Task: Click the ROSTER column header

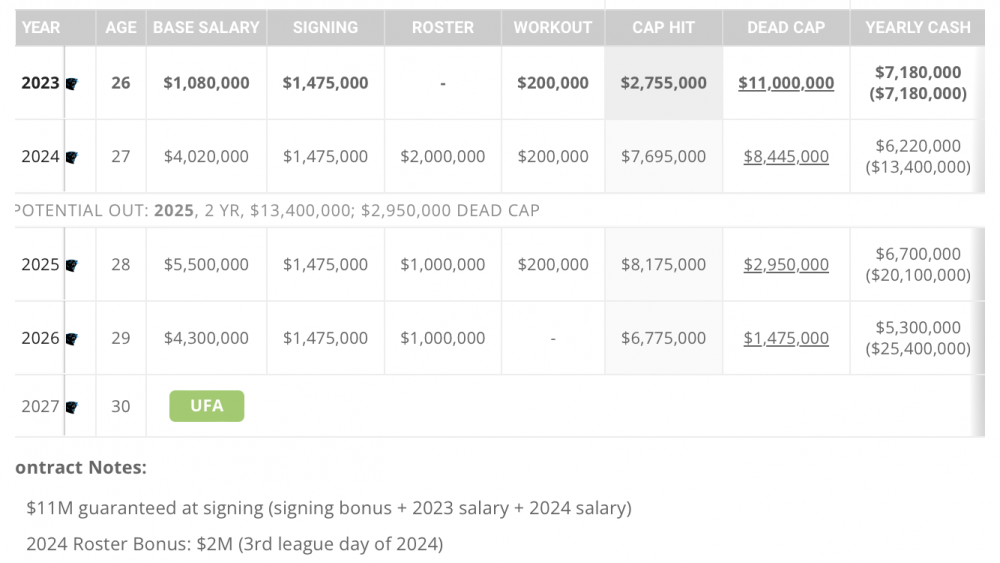Action: [443, 27]
